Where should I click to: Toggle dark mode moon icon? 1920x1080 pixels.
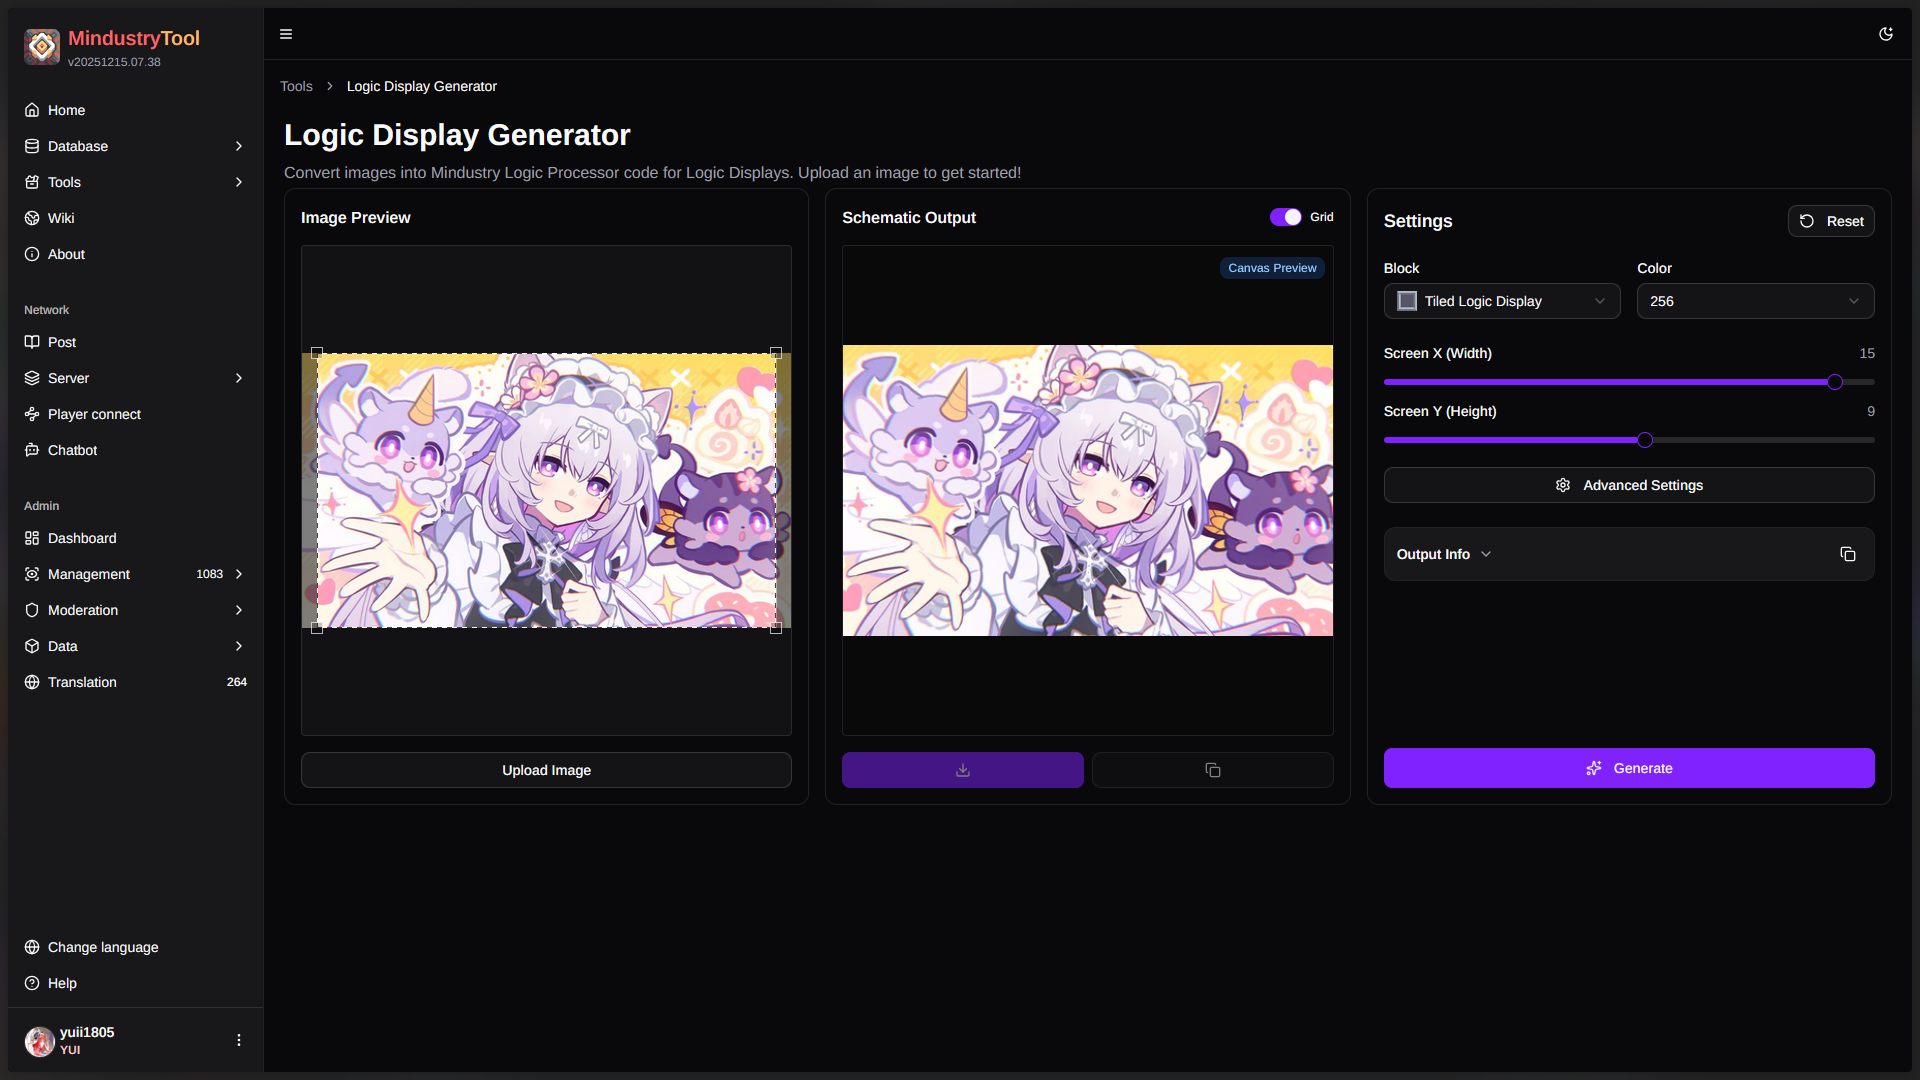1886,34
